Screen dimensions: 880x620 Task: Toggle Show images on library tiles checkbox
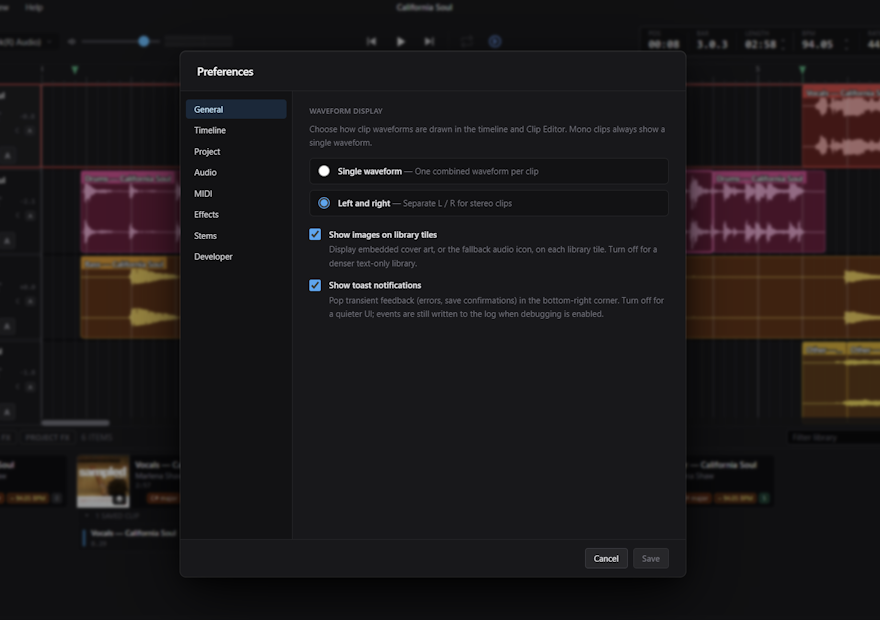(x=315, y=235)
